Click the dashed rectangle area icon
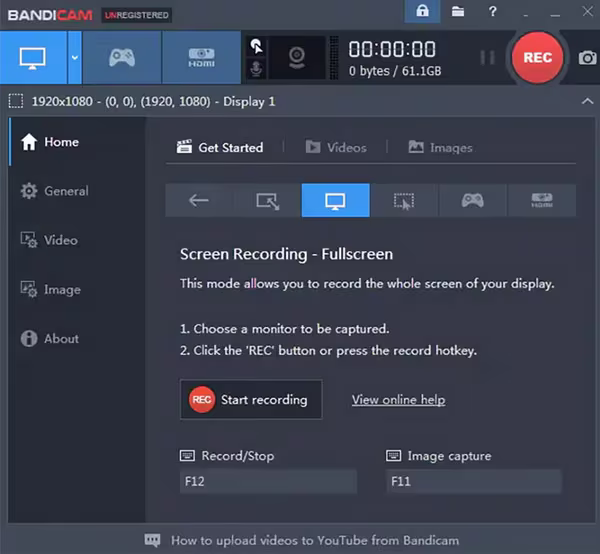The width and height of the screenshot is (600, 554). pos(16,101)
